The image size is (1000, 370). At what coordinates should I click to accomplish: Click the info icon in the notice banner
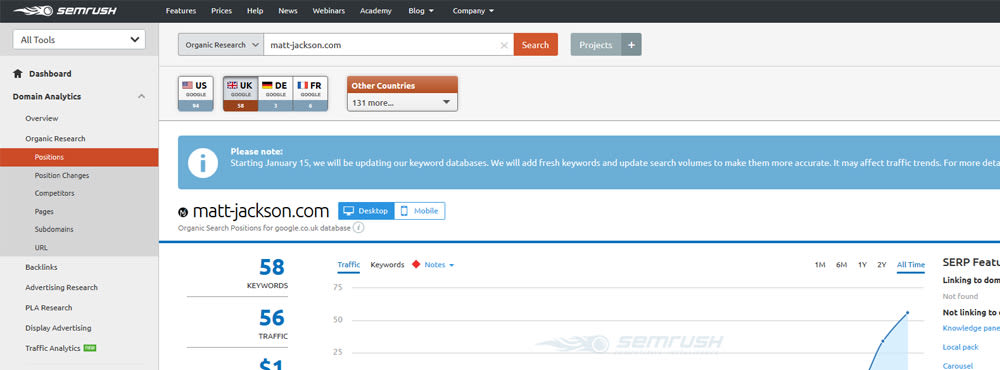[x=203, y=163]
